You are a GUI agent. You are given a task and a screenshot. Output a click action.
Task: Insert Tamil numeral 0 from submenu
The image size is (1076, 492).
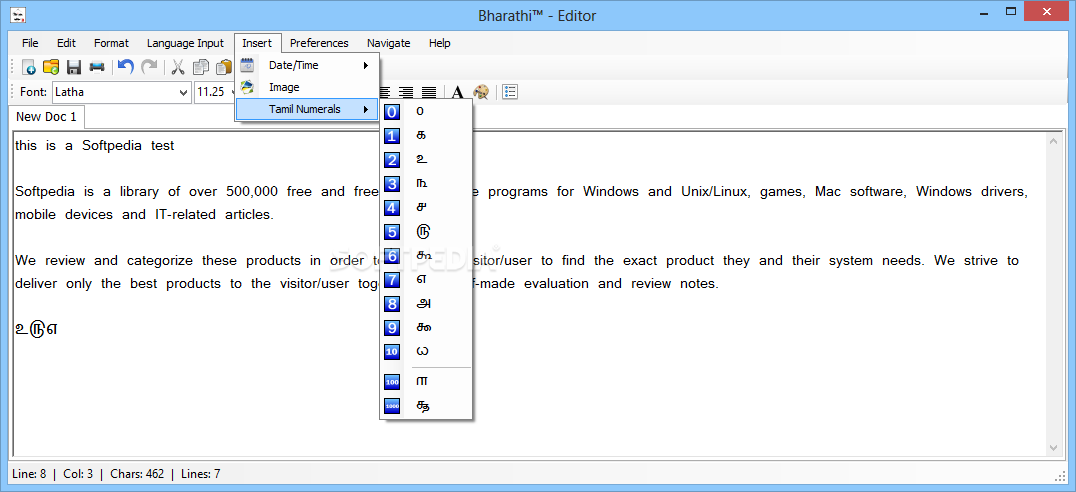[426, 112]
